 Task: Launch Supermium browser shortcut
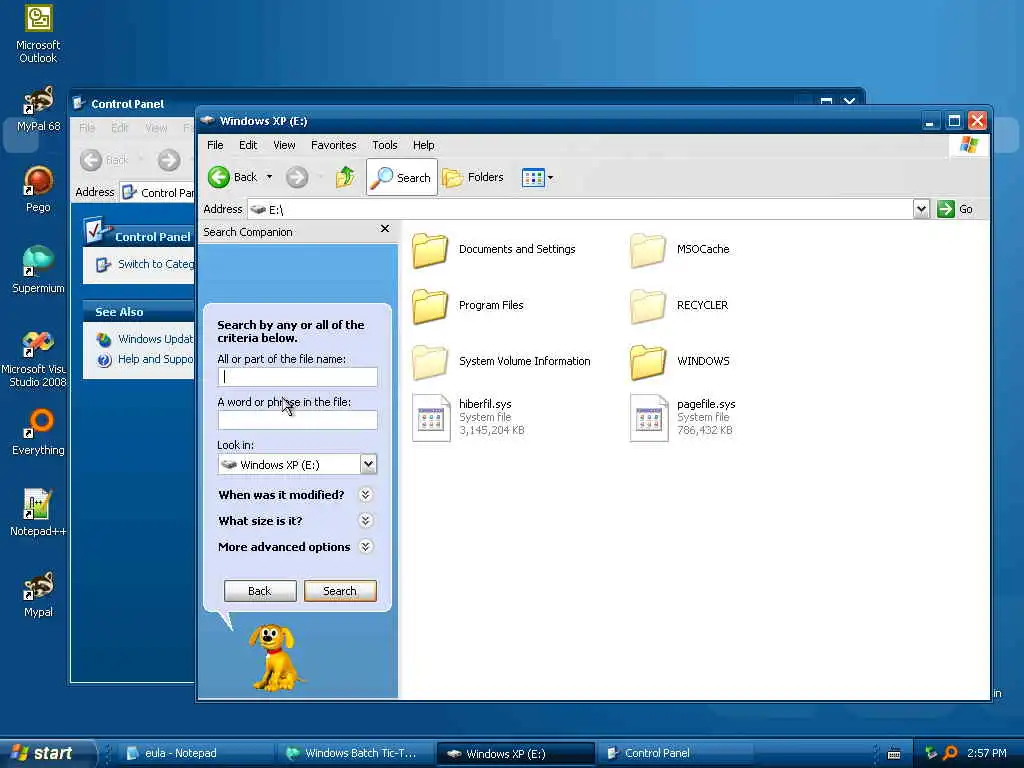pos(38,270)
